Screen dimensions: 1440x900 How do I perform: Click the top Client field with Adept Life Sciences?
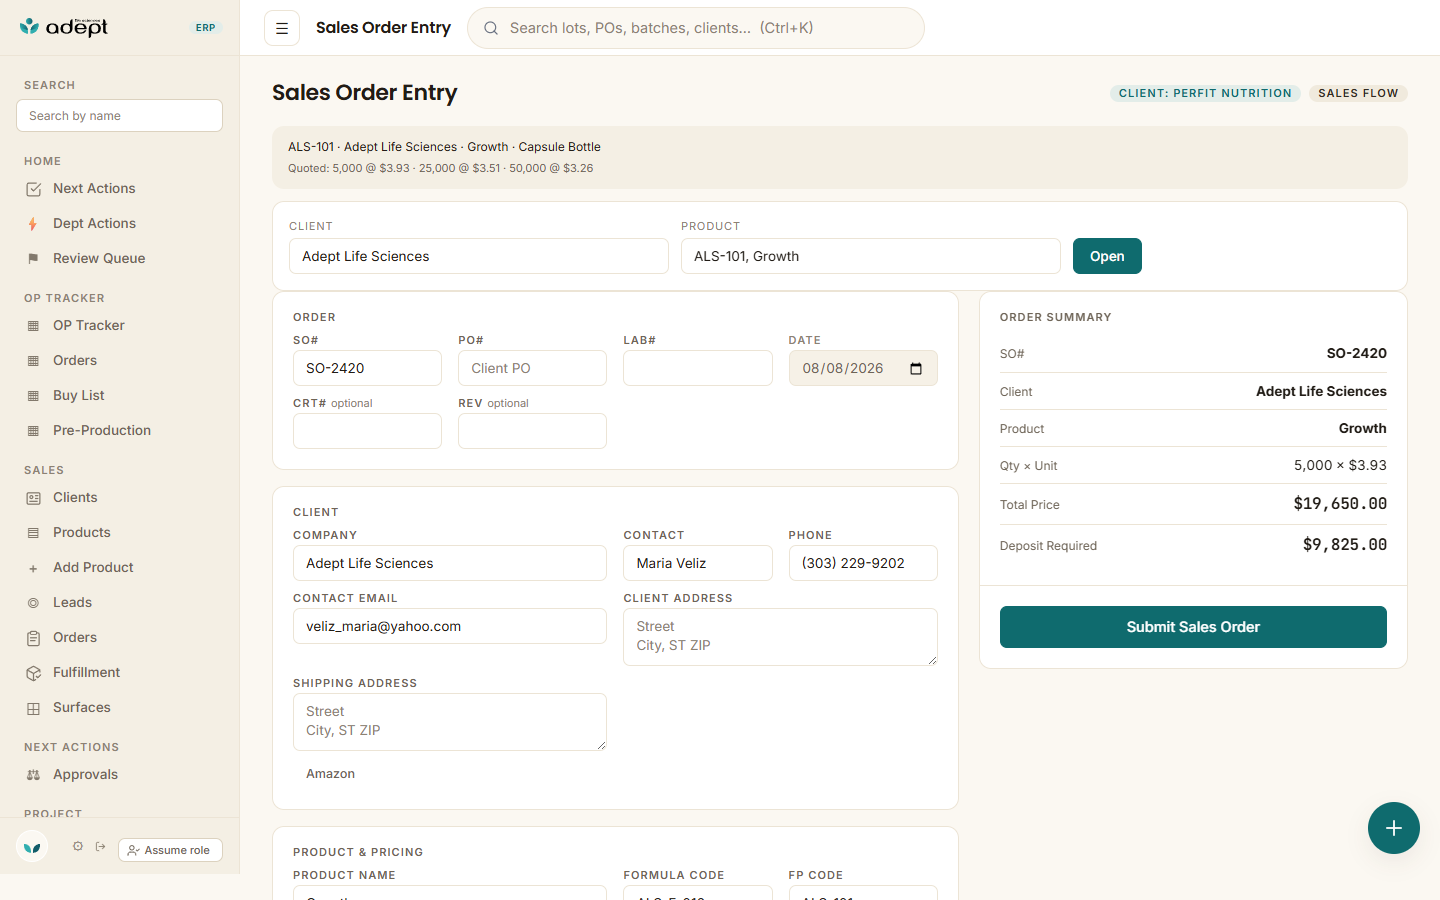coord(479,256)
